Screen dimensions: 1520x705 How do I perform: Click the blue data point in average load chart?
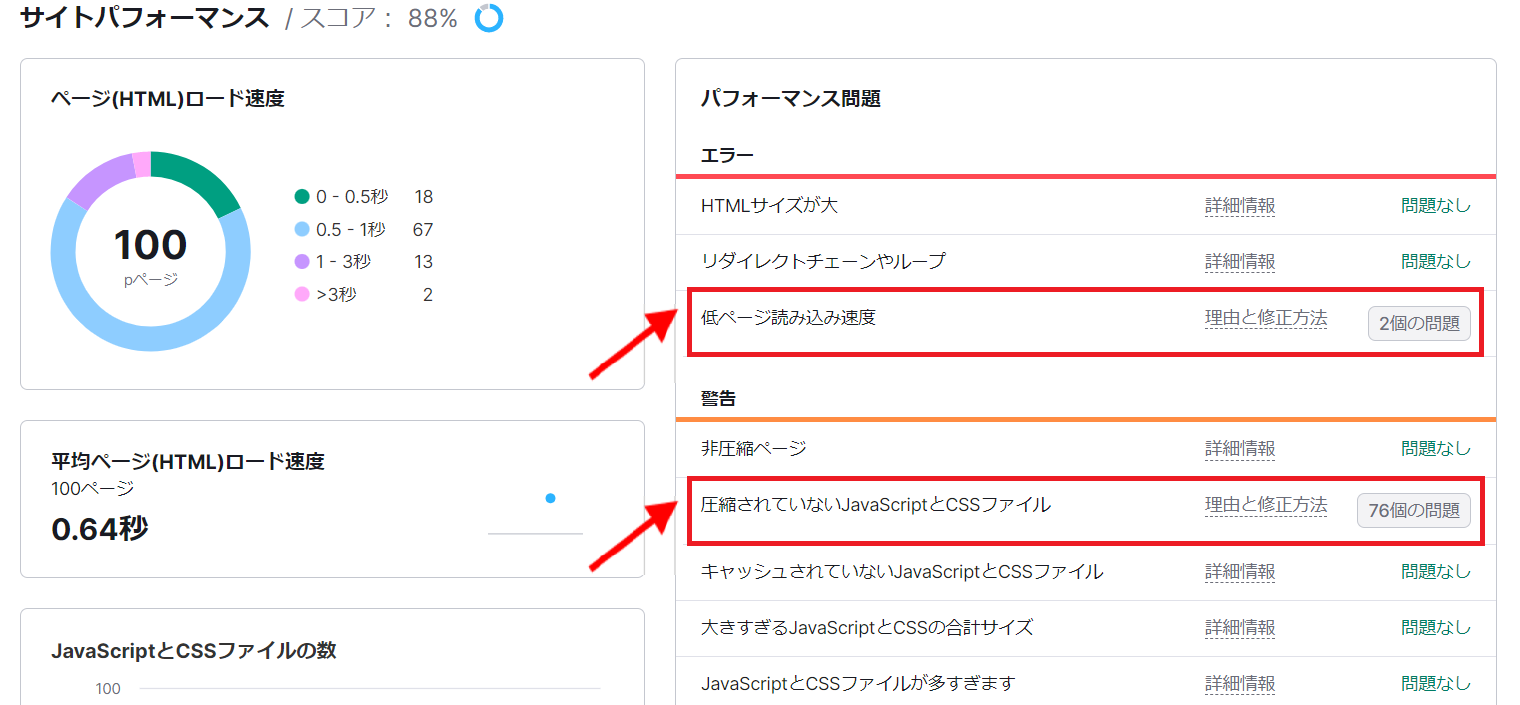coord(550,498)
